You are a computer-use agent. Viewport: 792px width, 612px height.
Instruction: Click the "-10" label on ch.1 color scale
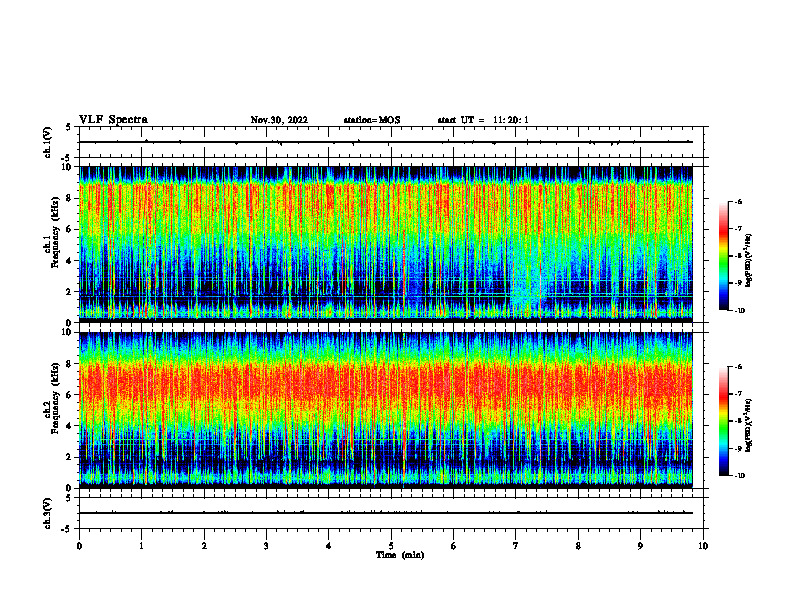pyautogui.click(x=740, y=311)
